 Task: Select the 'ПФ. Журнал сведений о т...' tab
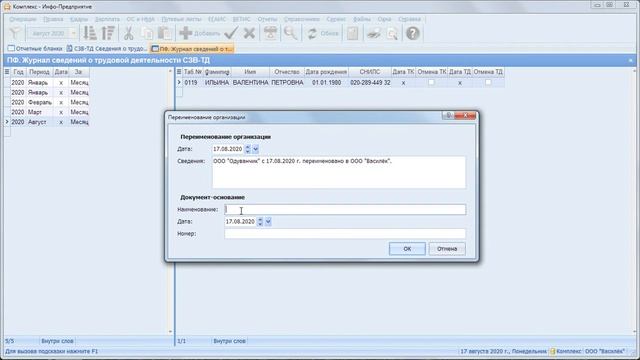tap(192, 49)
